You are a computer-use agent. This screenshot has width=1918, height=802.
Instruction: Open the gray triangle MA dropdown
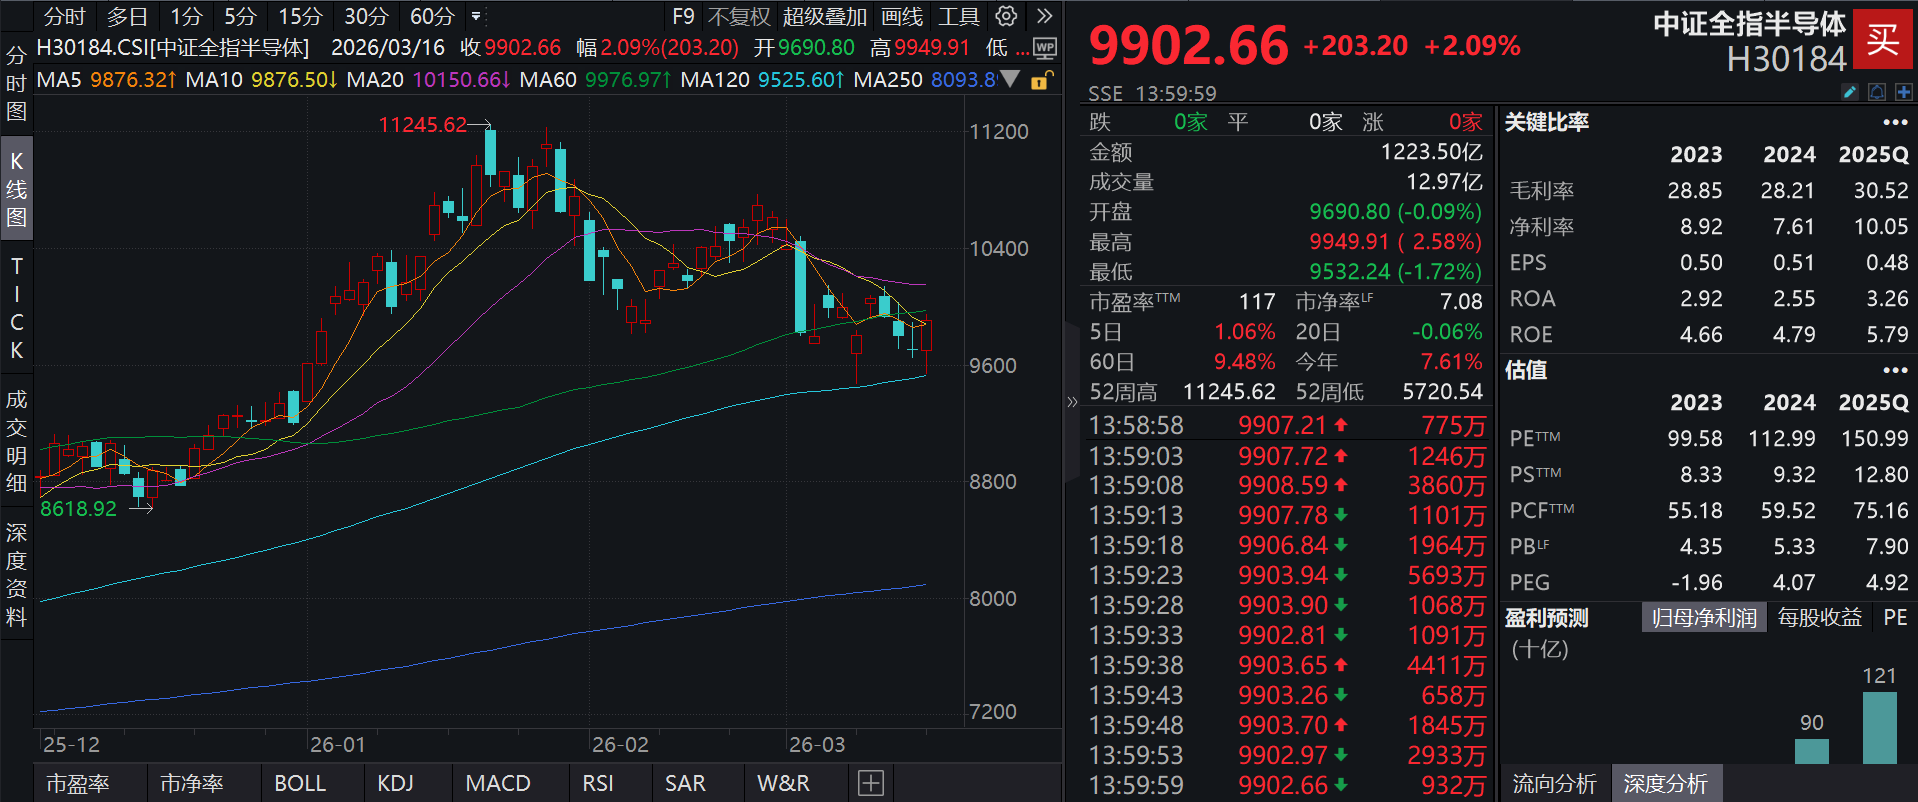click(1010, 78)
